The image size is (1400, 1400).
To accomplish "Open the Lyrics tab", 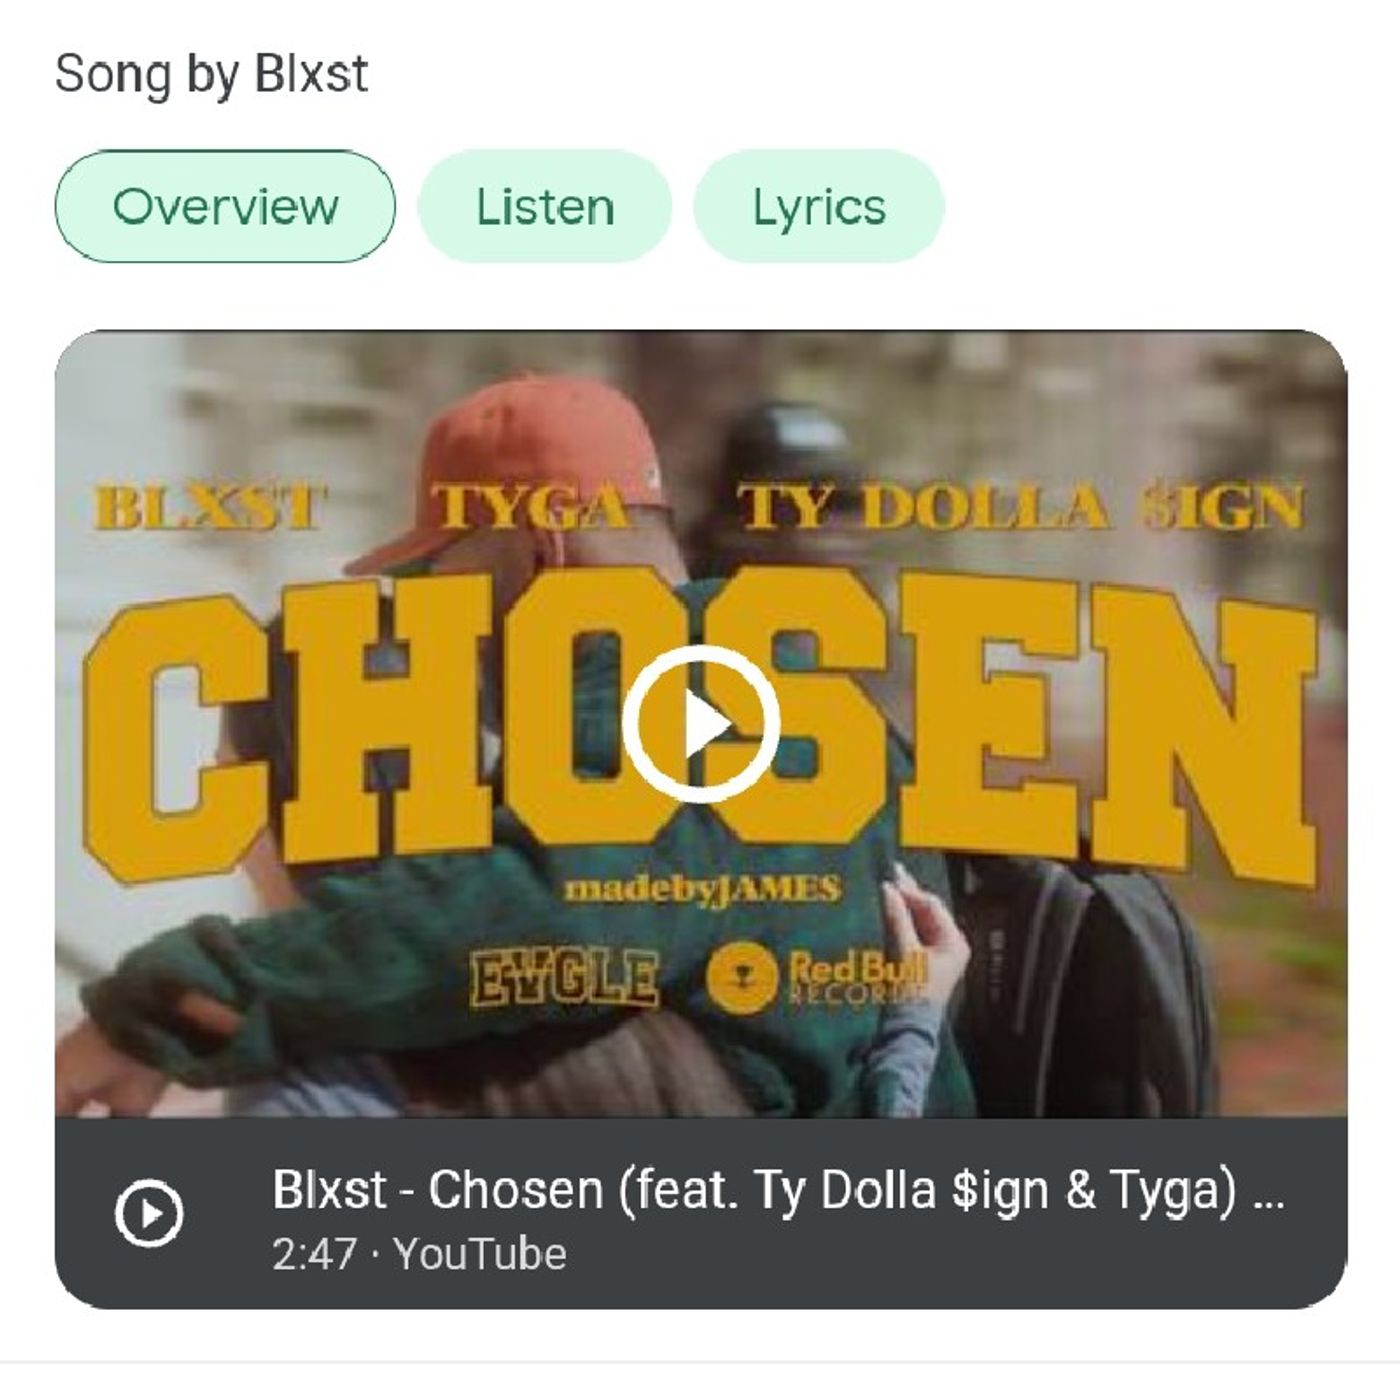I will [819, 207].
